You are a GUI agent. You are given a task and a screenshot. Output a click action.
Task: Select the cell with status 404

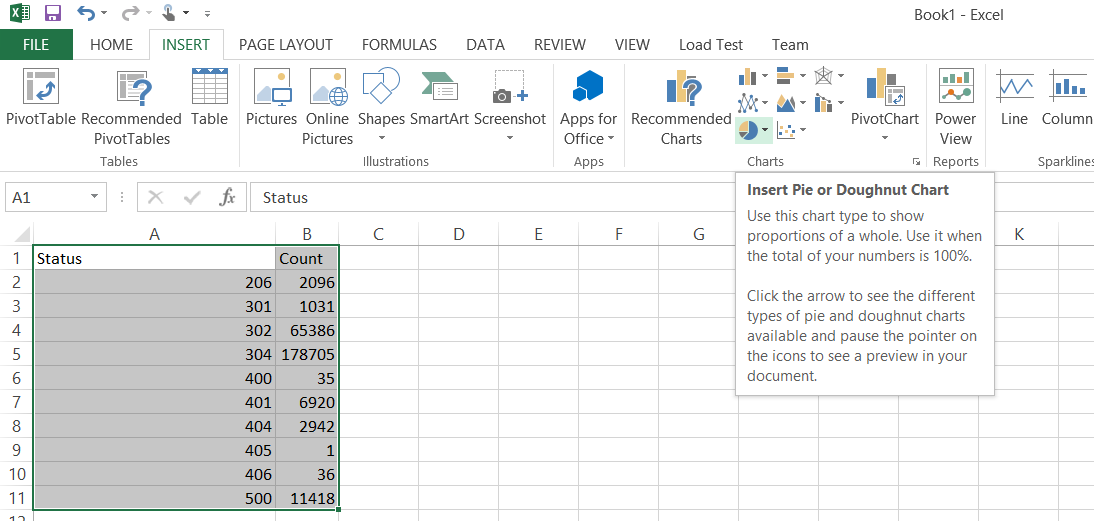click(x=154, y=425)
